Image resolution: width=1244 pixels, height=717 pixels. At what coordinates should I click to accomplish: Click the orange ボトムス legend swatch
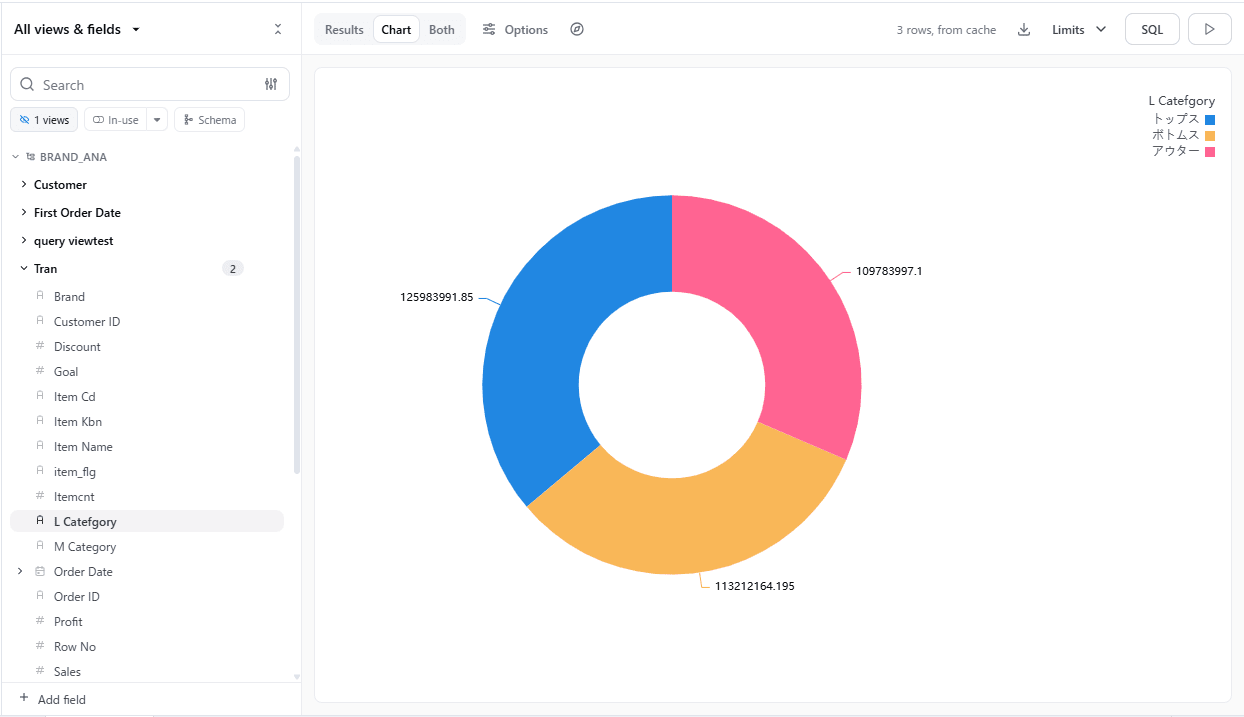[x=1210, y=136]
